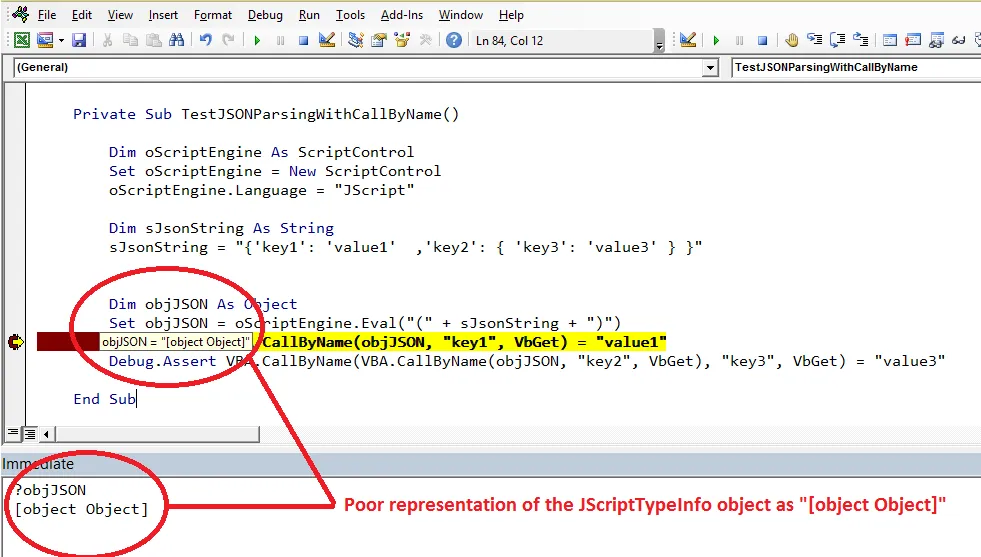Show the Immediate Window from the Debug toolbar
The height and width of the screenshot is (557, 981).
tap(913, 41)
